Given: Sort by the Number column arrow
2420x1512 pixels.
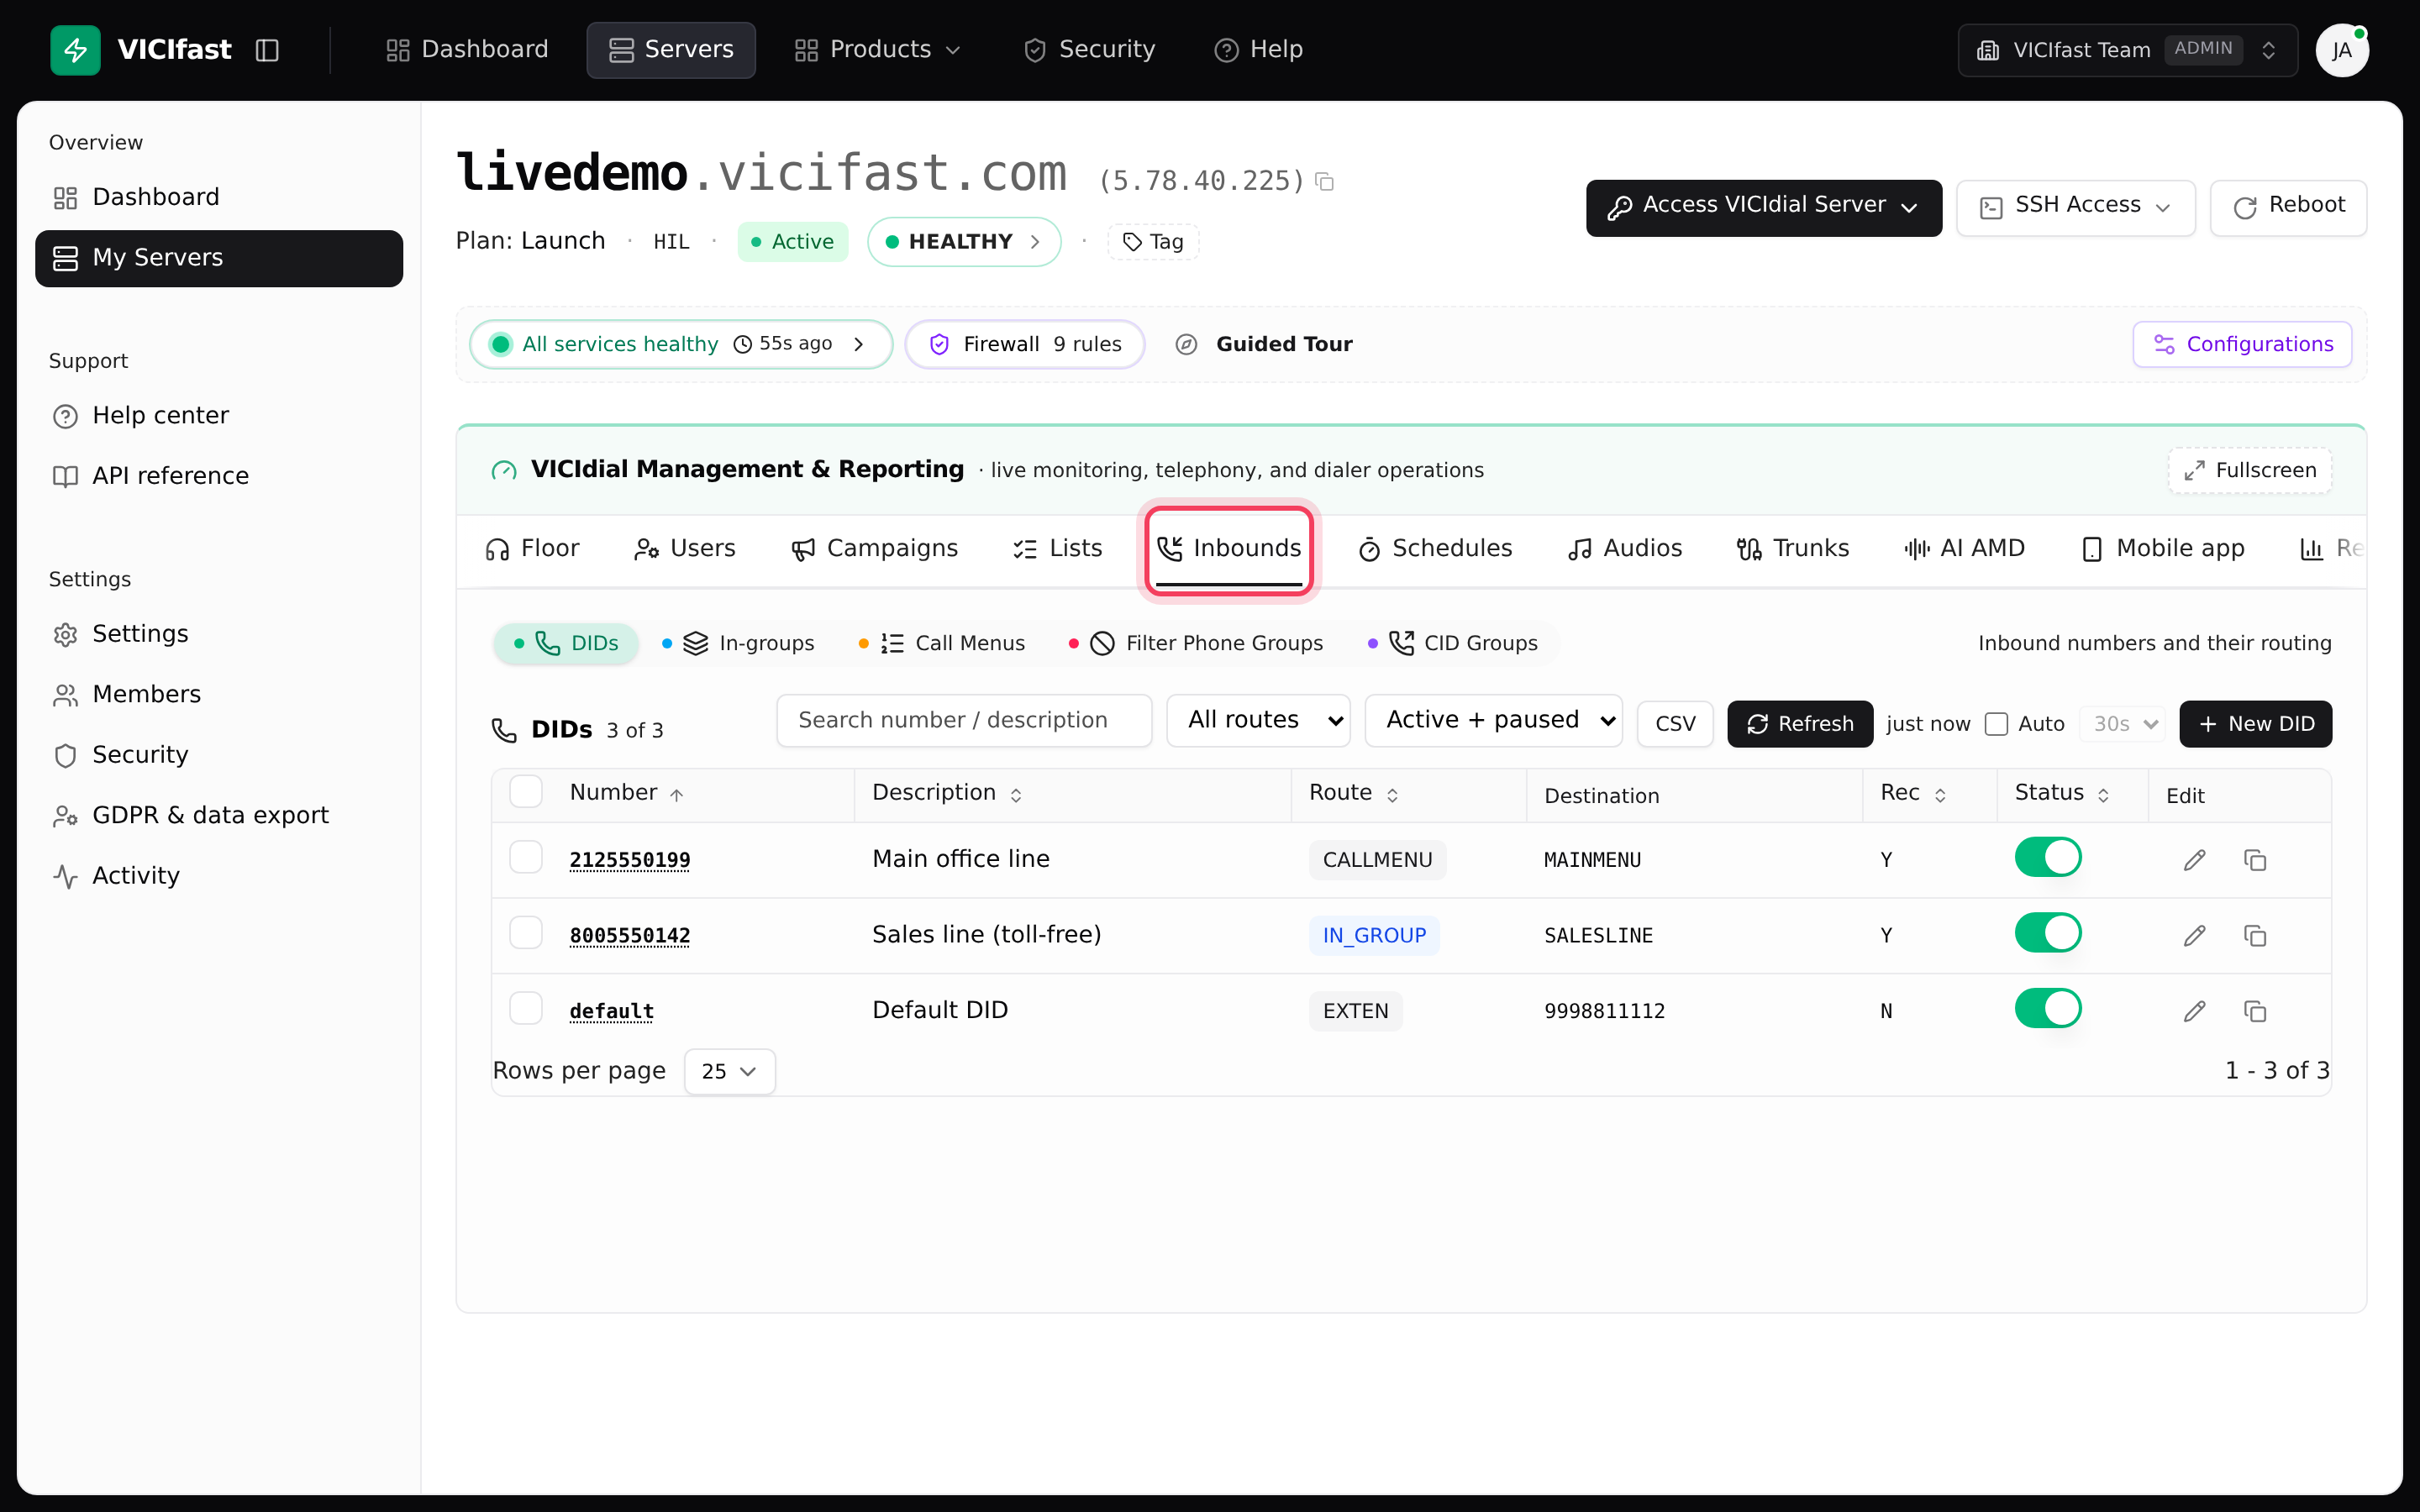Looking at the screenshot, I should 677,795.
